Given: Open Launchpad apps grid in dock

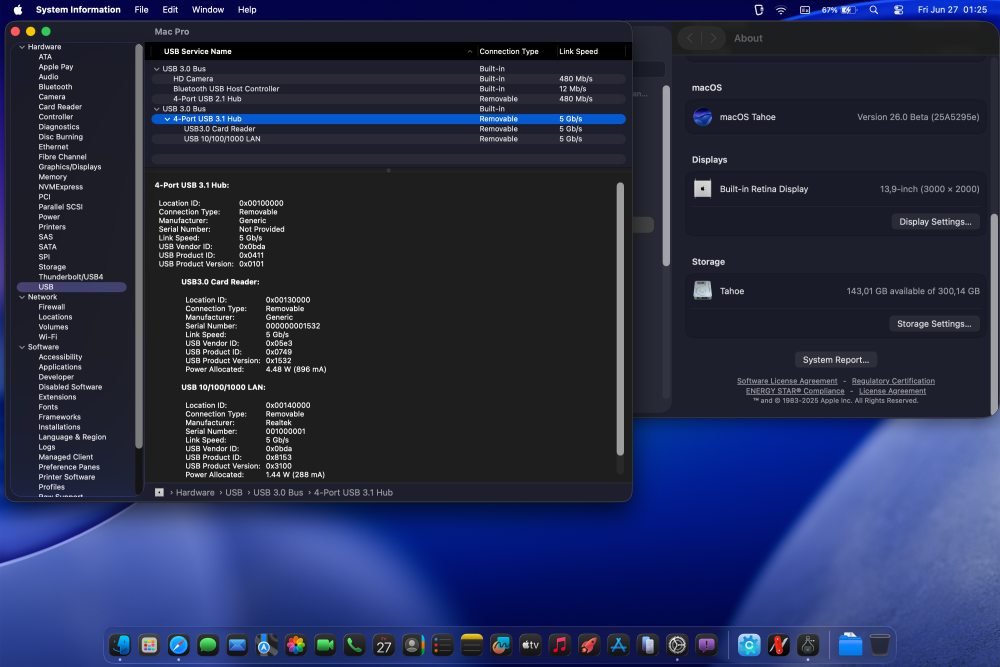Looking at the screenshot, I should tap(149, 645).
